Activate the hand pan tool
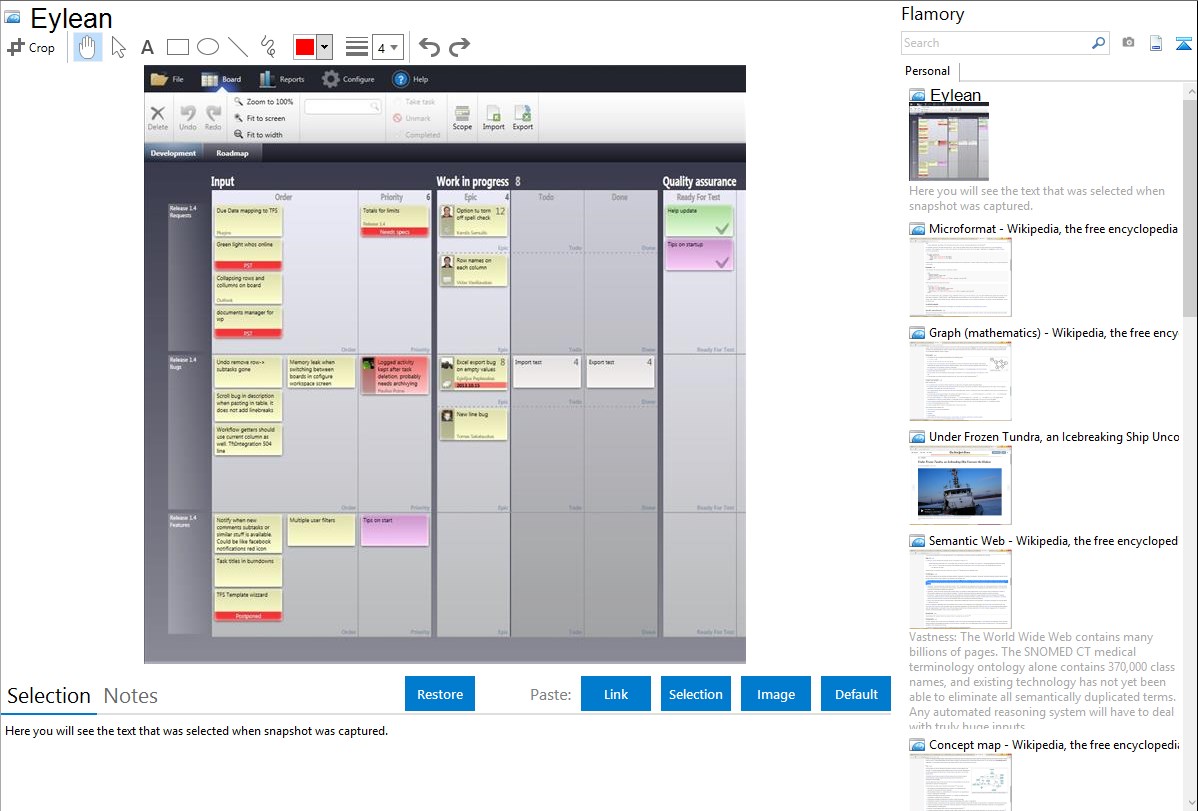This screenshot has height=811, width=1198. coord(87,47)
